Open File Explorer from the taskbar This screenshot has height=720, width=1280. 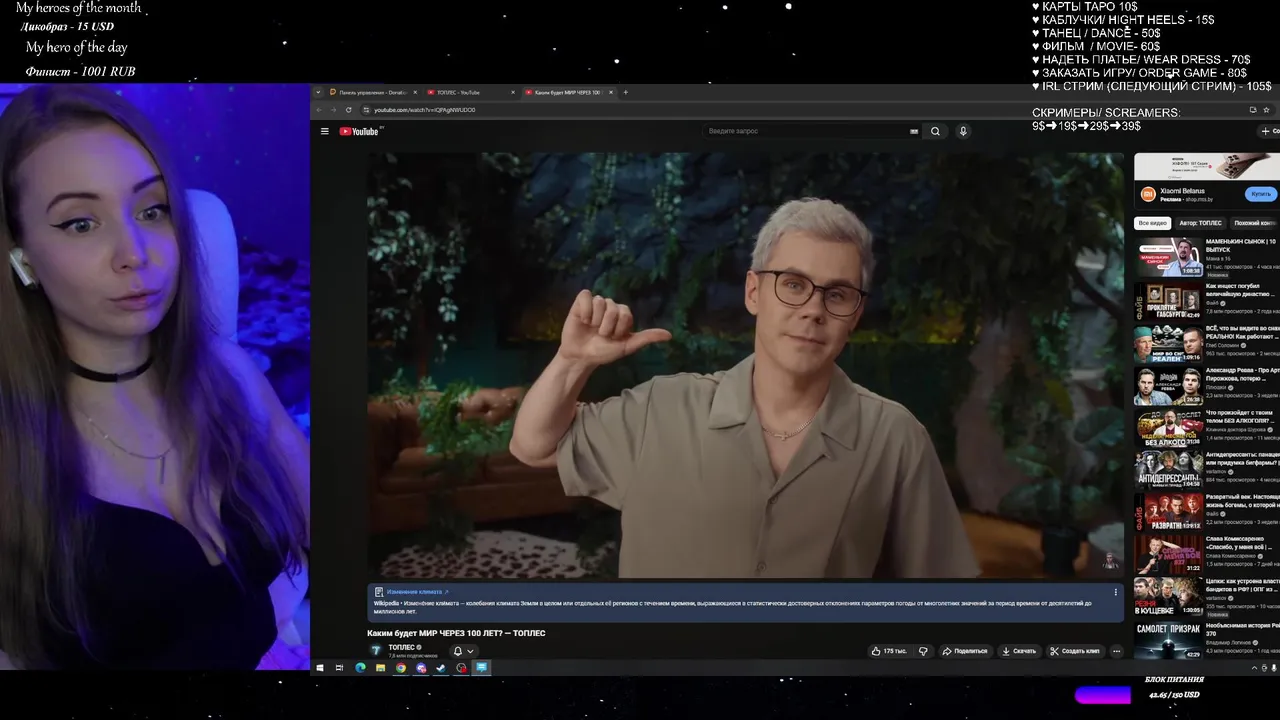point(380,668)
